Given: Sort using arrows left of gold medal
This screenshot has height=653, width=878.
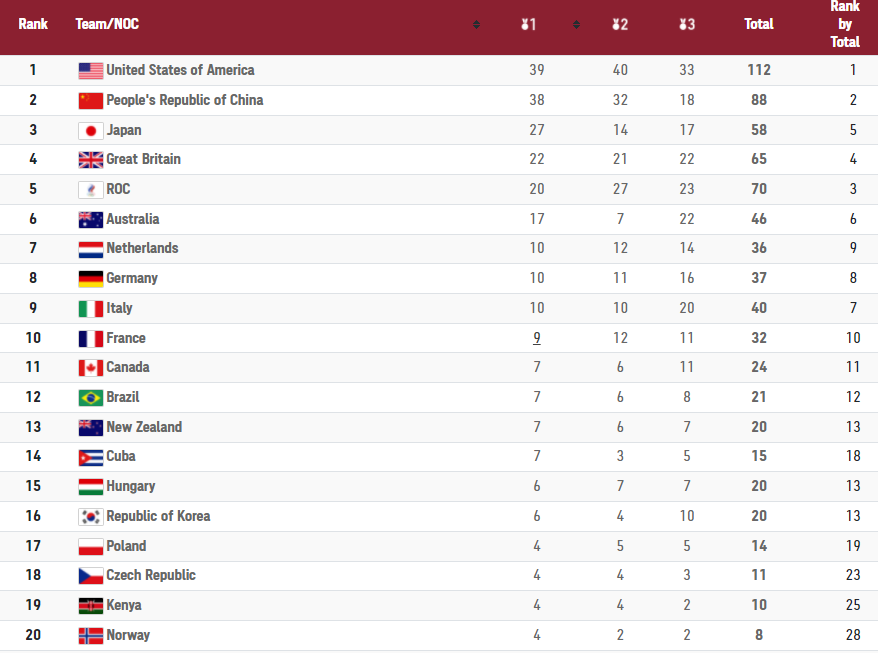Looking at the screenshot, I should 476,25.
